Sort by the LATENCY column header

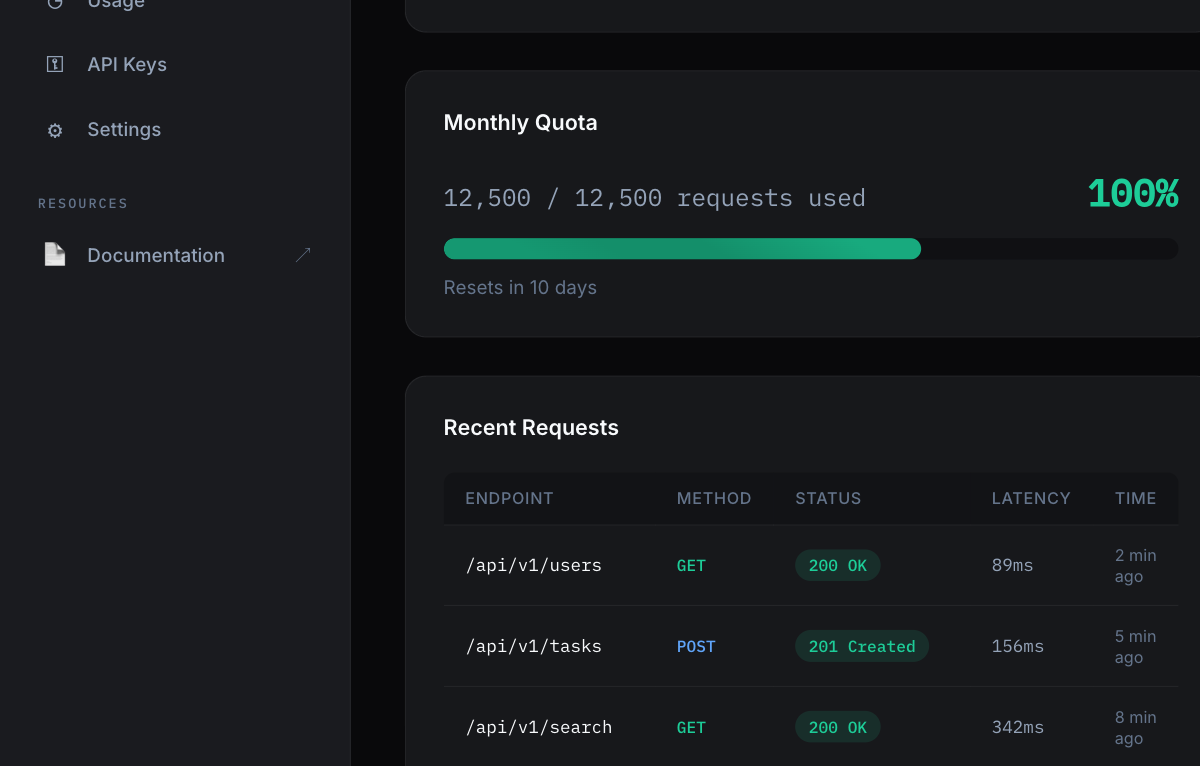point(1031,498)
